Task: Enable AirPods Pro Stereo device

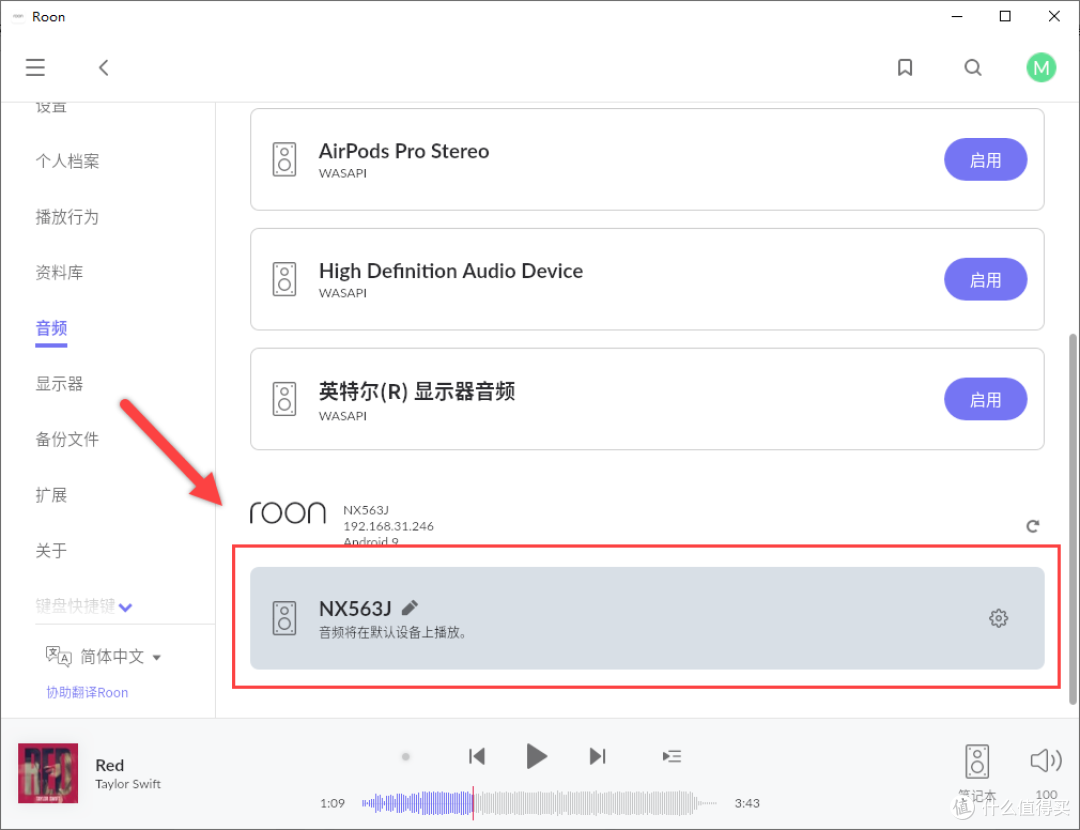Action: click(x=985, y=160)
